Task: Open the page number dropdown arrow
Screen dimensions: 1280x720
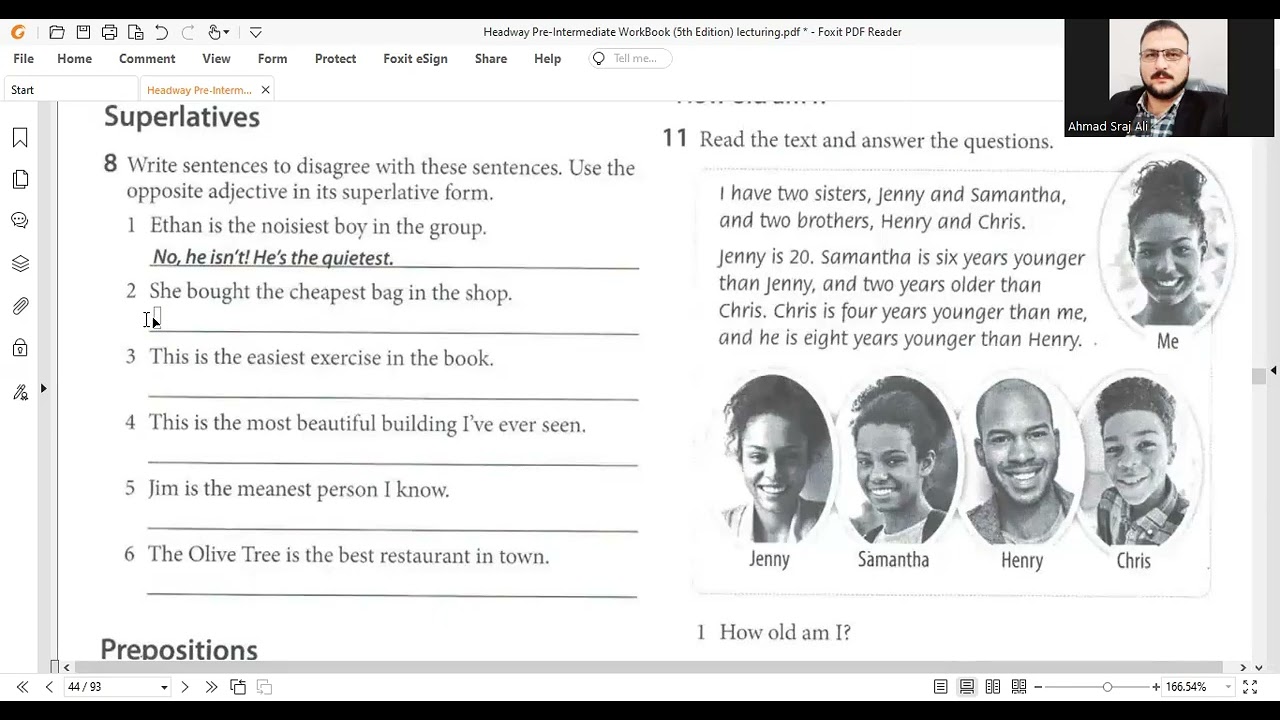Action: click(x=164, y=688)
